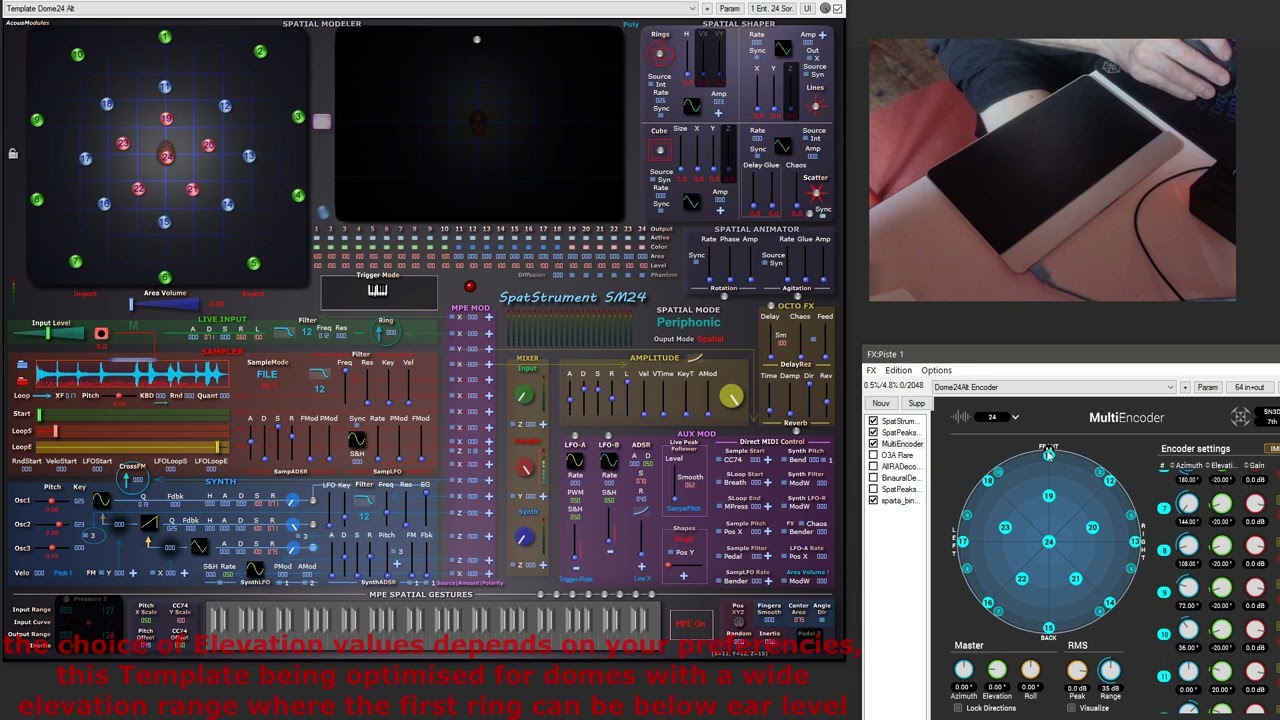
Task: Click the Azimuth column header in Encoder settings
Action: point(1187,466)
